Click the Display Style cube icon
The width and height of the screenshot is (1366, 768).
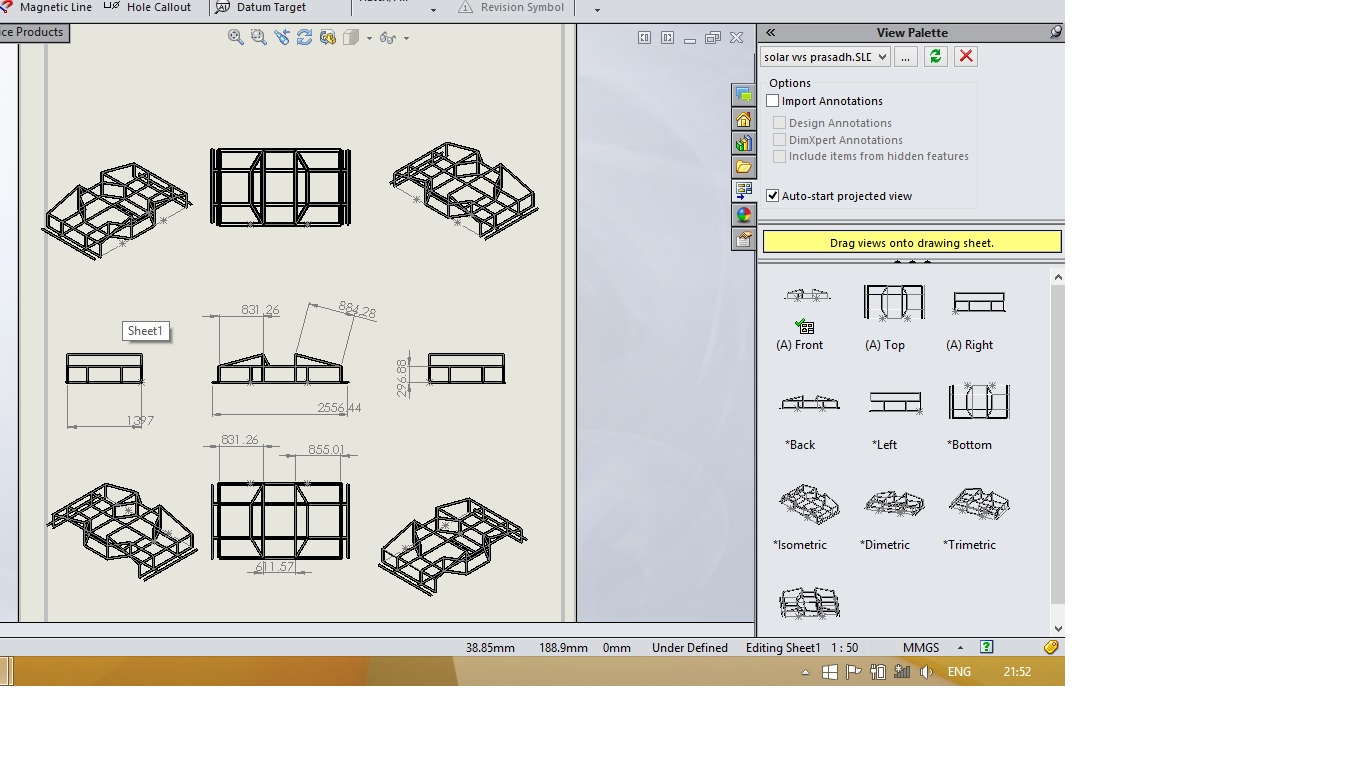click(x=351, y=37)
